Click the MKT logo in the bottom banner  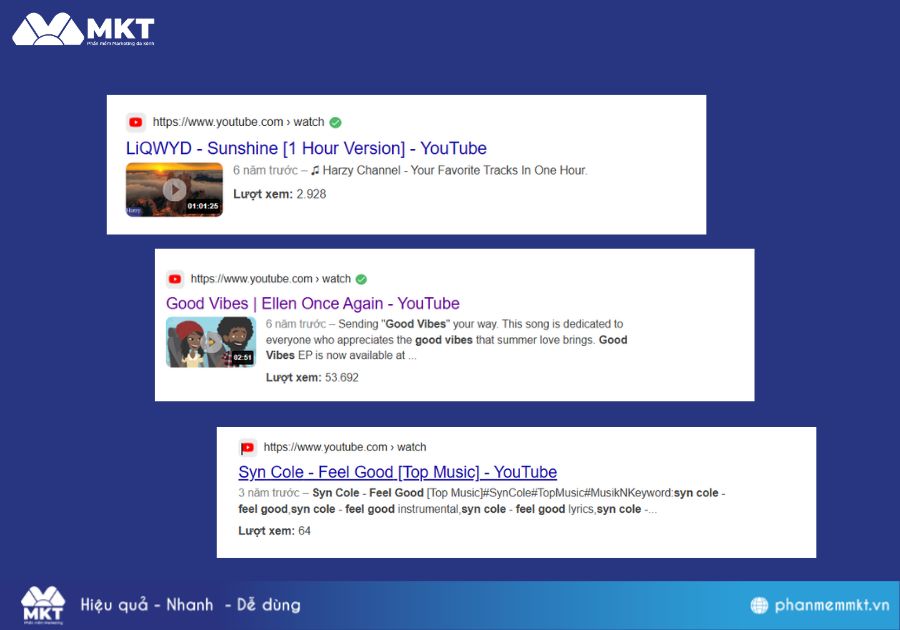point(43,604)
